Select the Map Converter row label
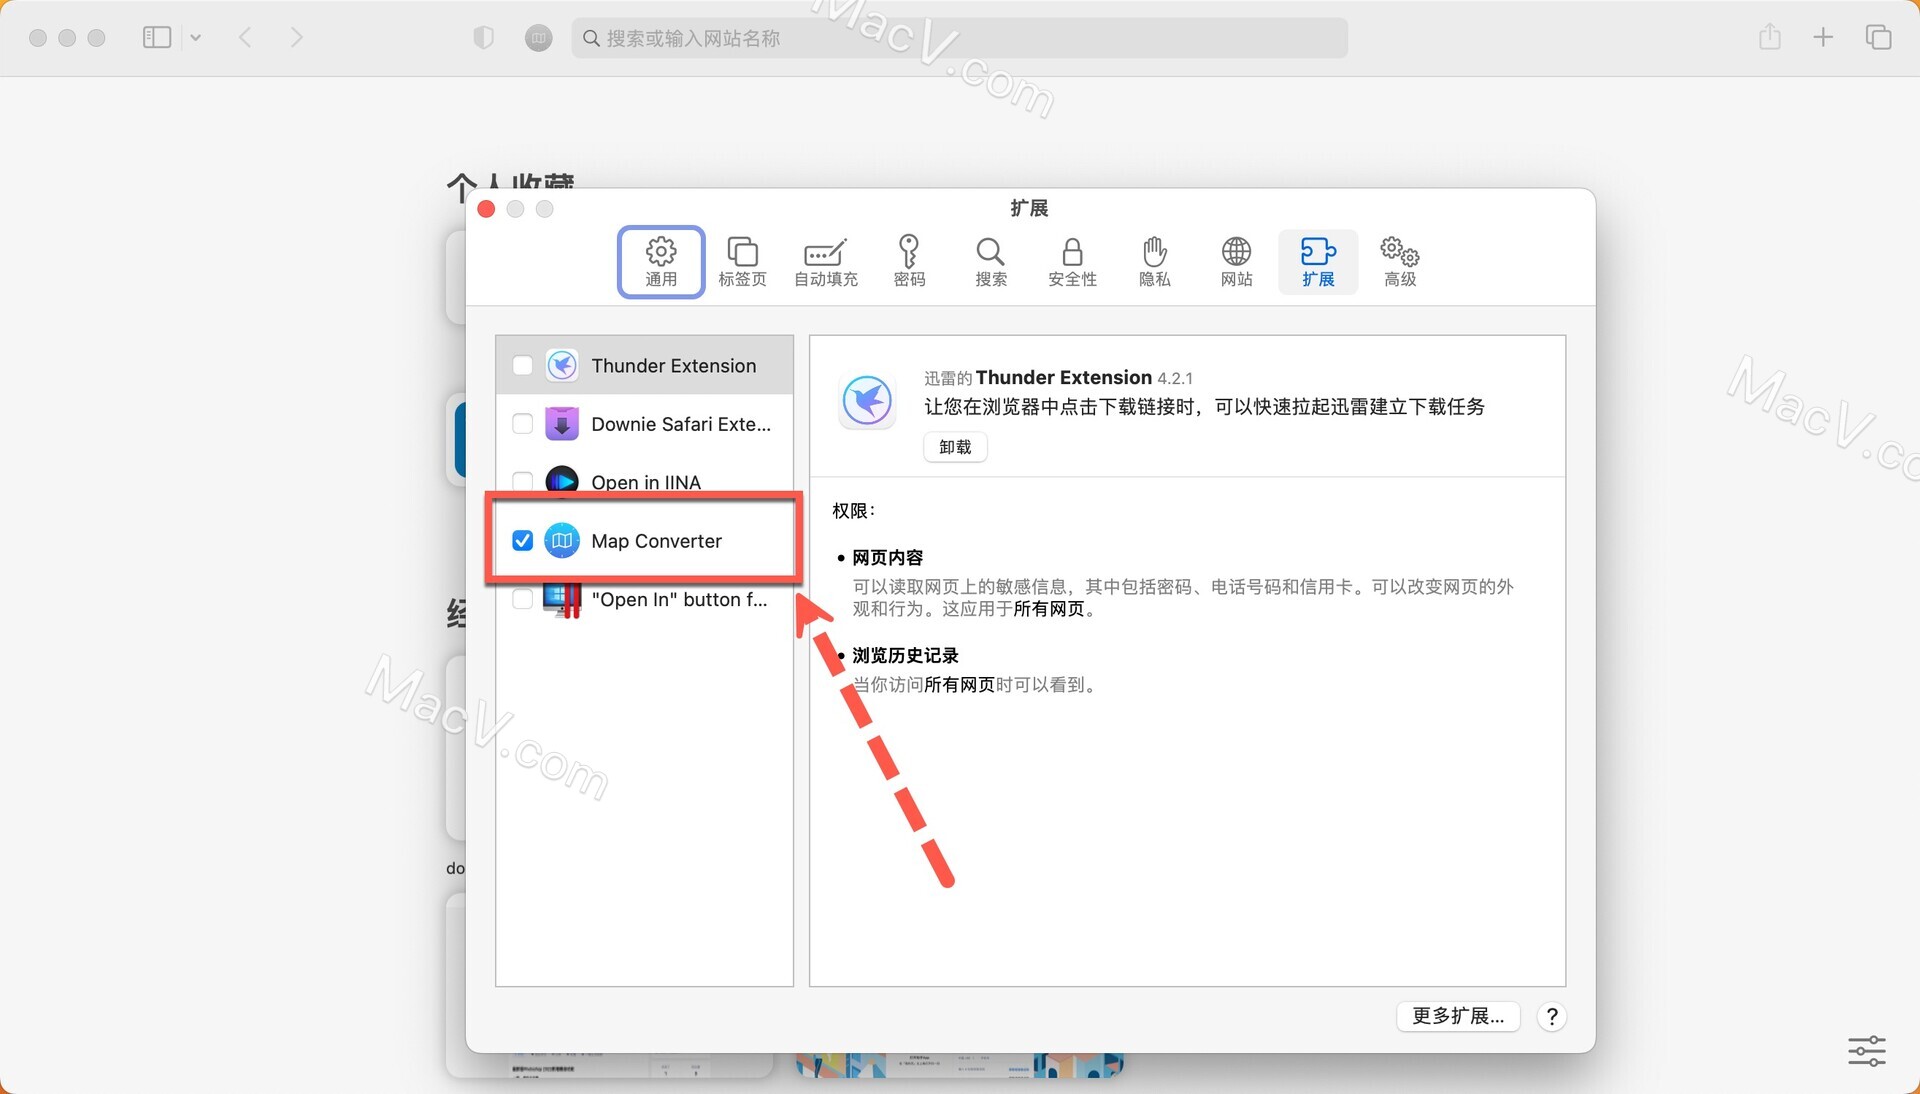Image resolution: width=1920 pixels, height=1094 pixels. 656,541
